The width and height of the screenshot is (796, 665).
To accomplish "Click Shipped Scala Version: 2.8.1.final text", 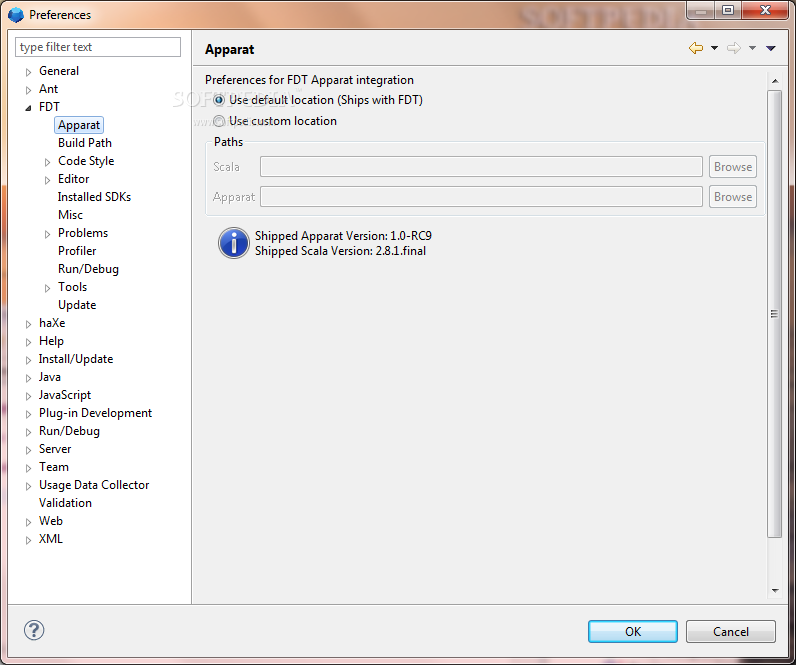I will tap(340, 251).
